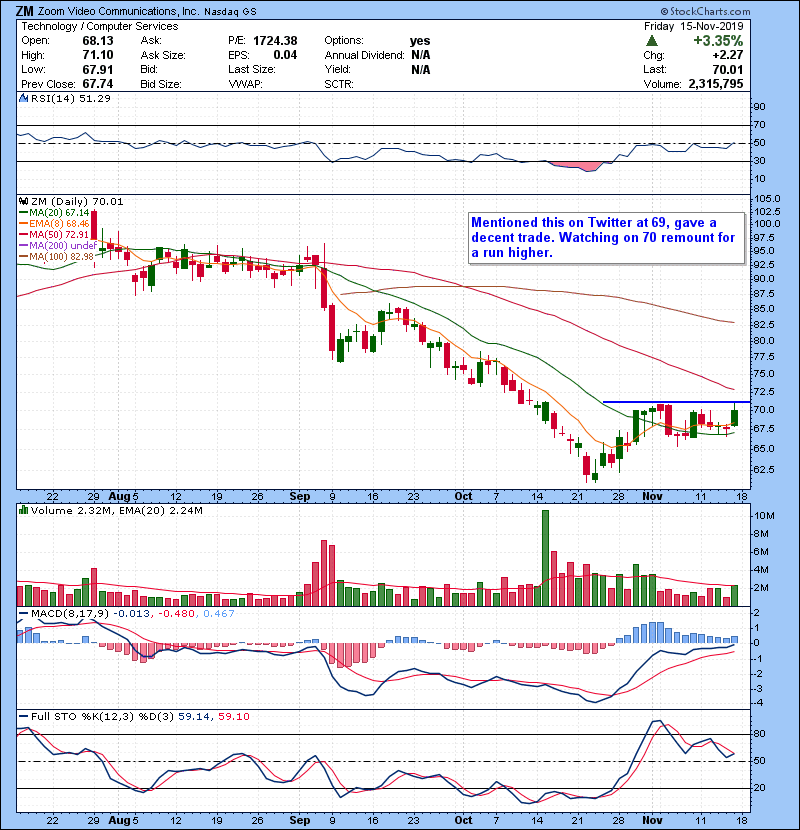Click the Full STO %K value 59.14
Screen dimensions: 800x830
[194, 716]
